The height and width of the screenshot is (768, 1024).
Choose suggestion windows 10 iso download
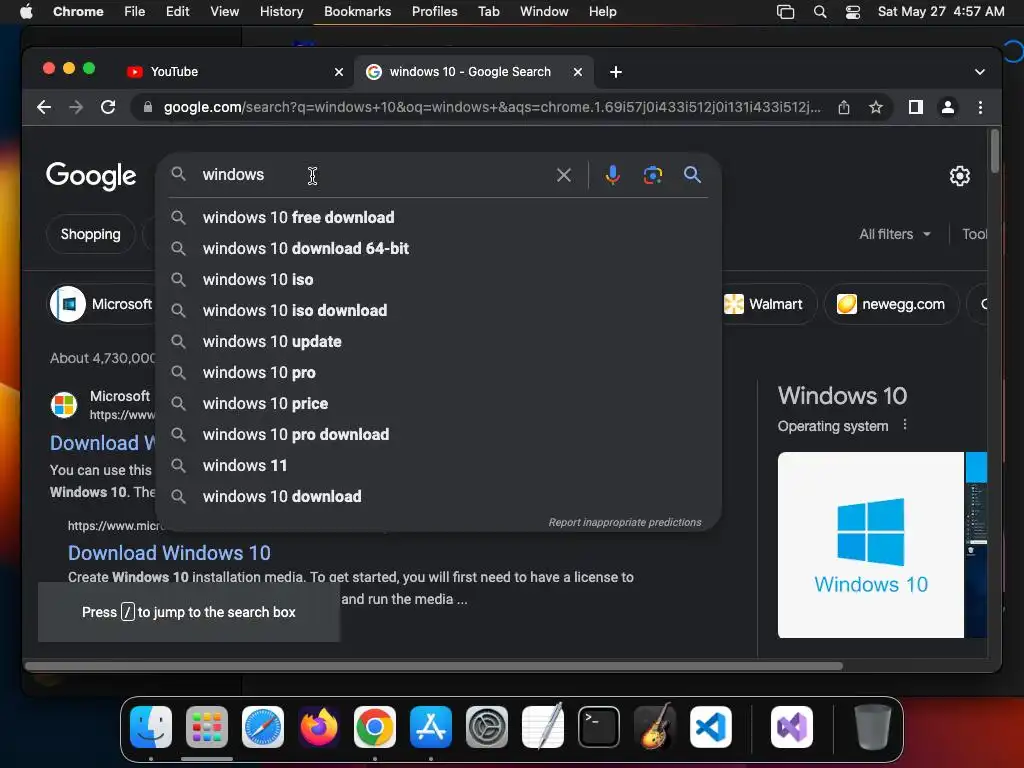point(438,310)
